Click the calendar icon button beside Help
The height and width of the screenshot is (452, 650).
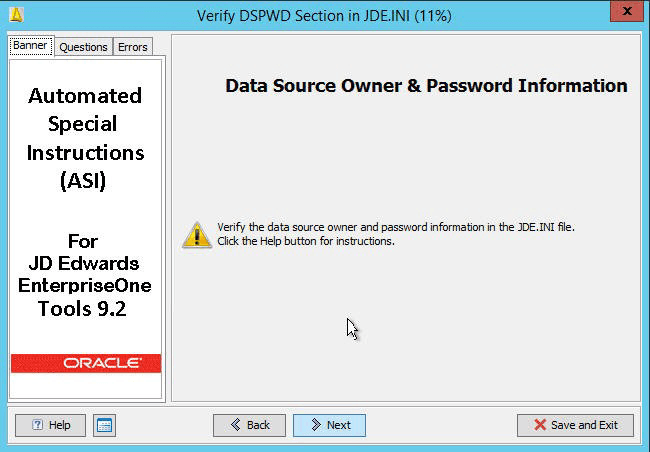point(104,425)
